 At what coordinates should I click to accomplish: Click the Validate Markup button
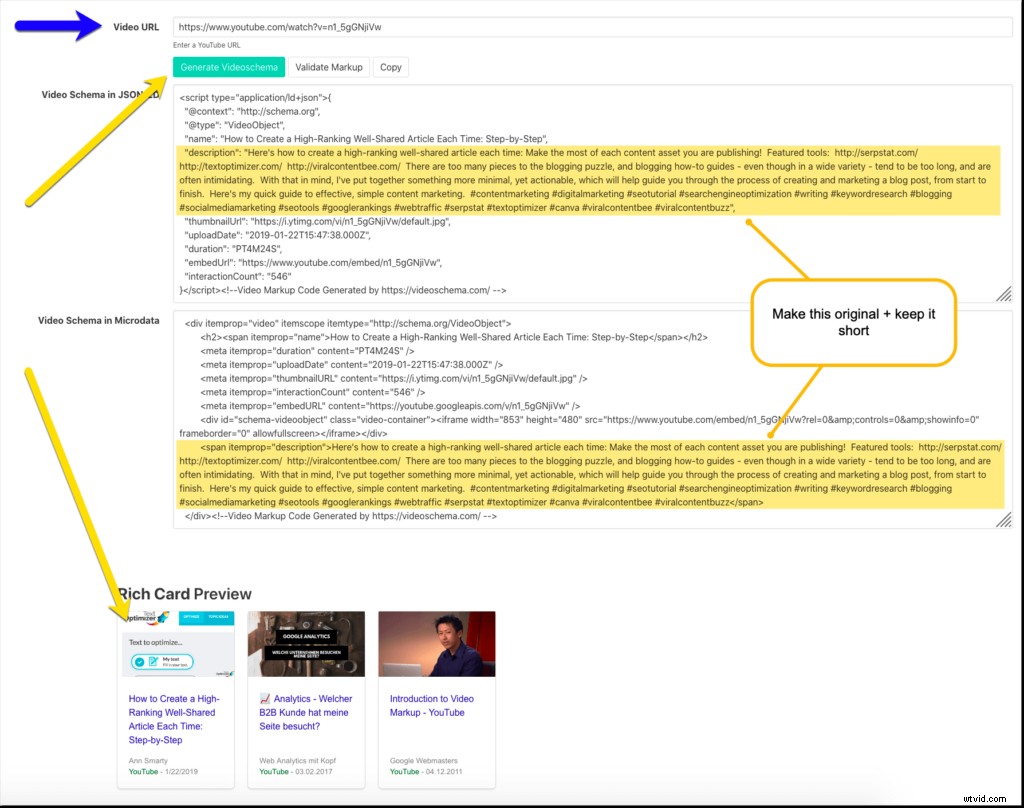pyautogui.click(x=329, y=67)
